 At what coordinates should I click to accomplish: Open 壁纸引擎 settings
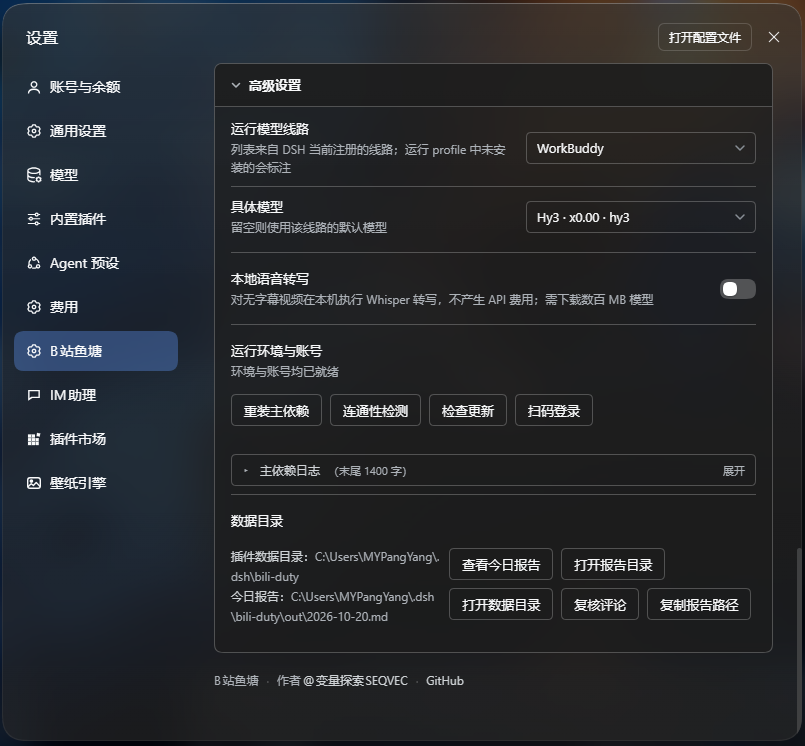coord(96,483)
